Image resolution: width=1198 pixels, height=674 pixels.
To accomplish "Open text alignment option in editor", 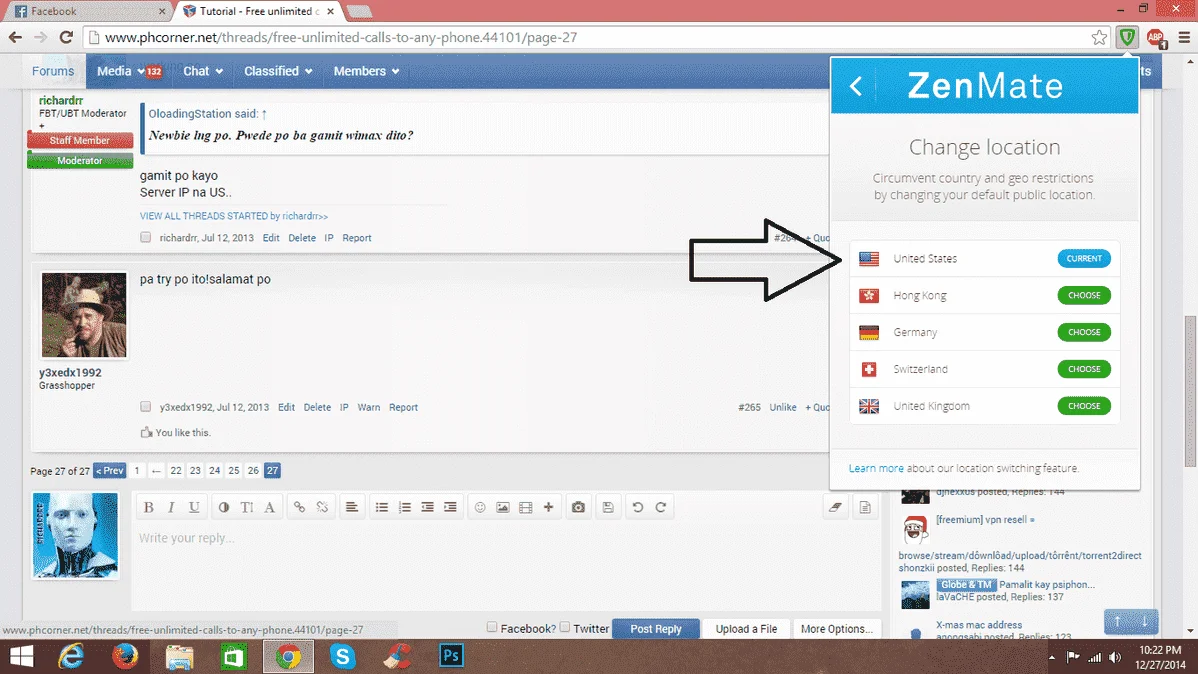I will click(x=351, y=507).
